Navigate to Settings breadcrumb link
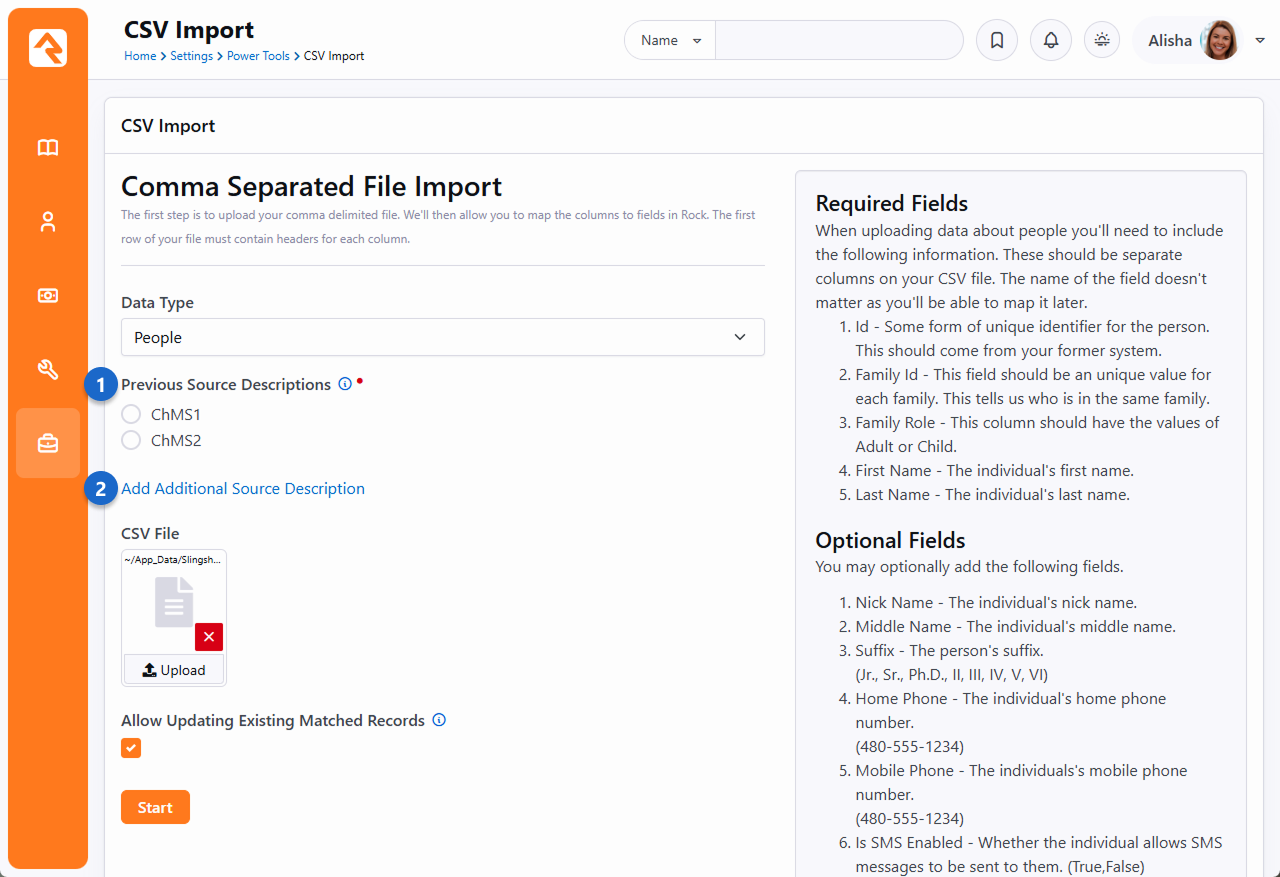This screenshot has width=1280, height=877. [x=191, y=56]
